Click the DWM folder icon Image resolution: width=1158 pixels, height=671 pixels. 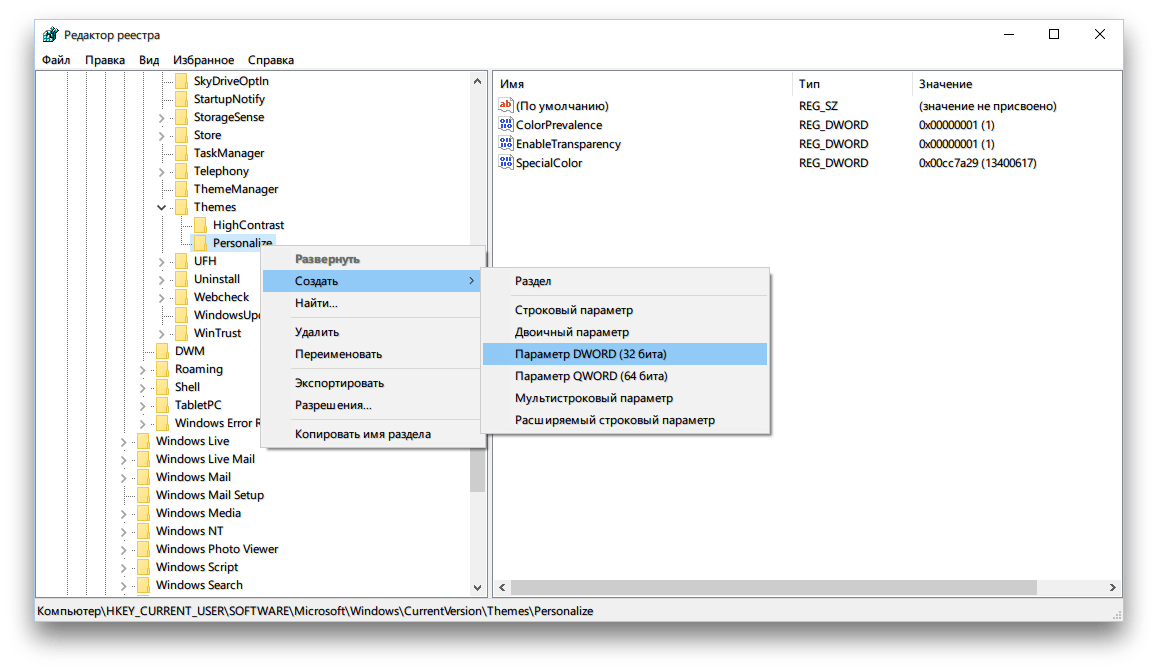click(x=162, y=351)
